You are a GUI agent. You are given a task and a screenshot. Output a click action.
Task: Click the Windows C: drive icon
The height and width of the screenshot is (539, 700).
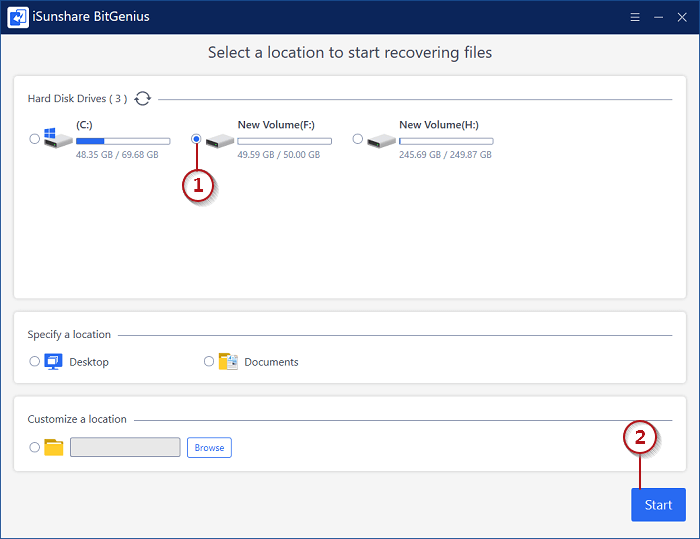(x=57, y=139)
